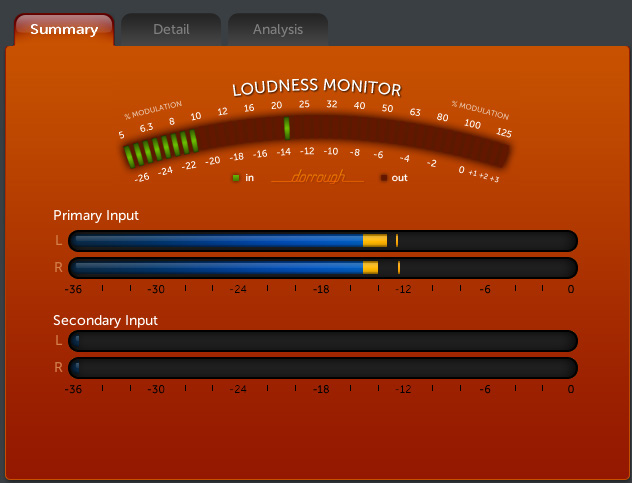
Task: Click the '% MODULATION' label on the right
Action: 480,110
